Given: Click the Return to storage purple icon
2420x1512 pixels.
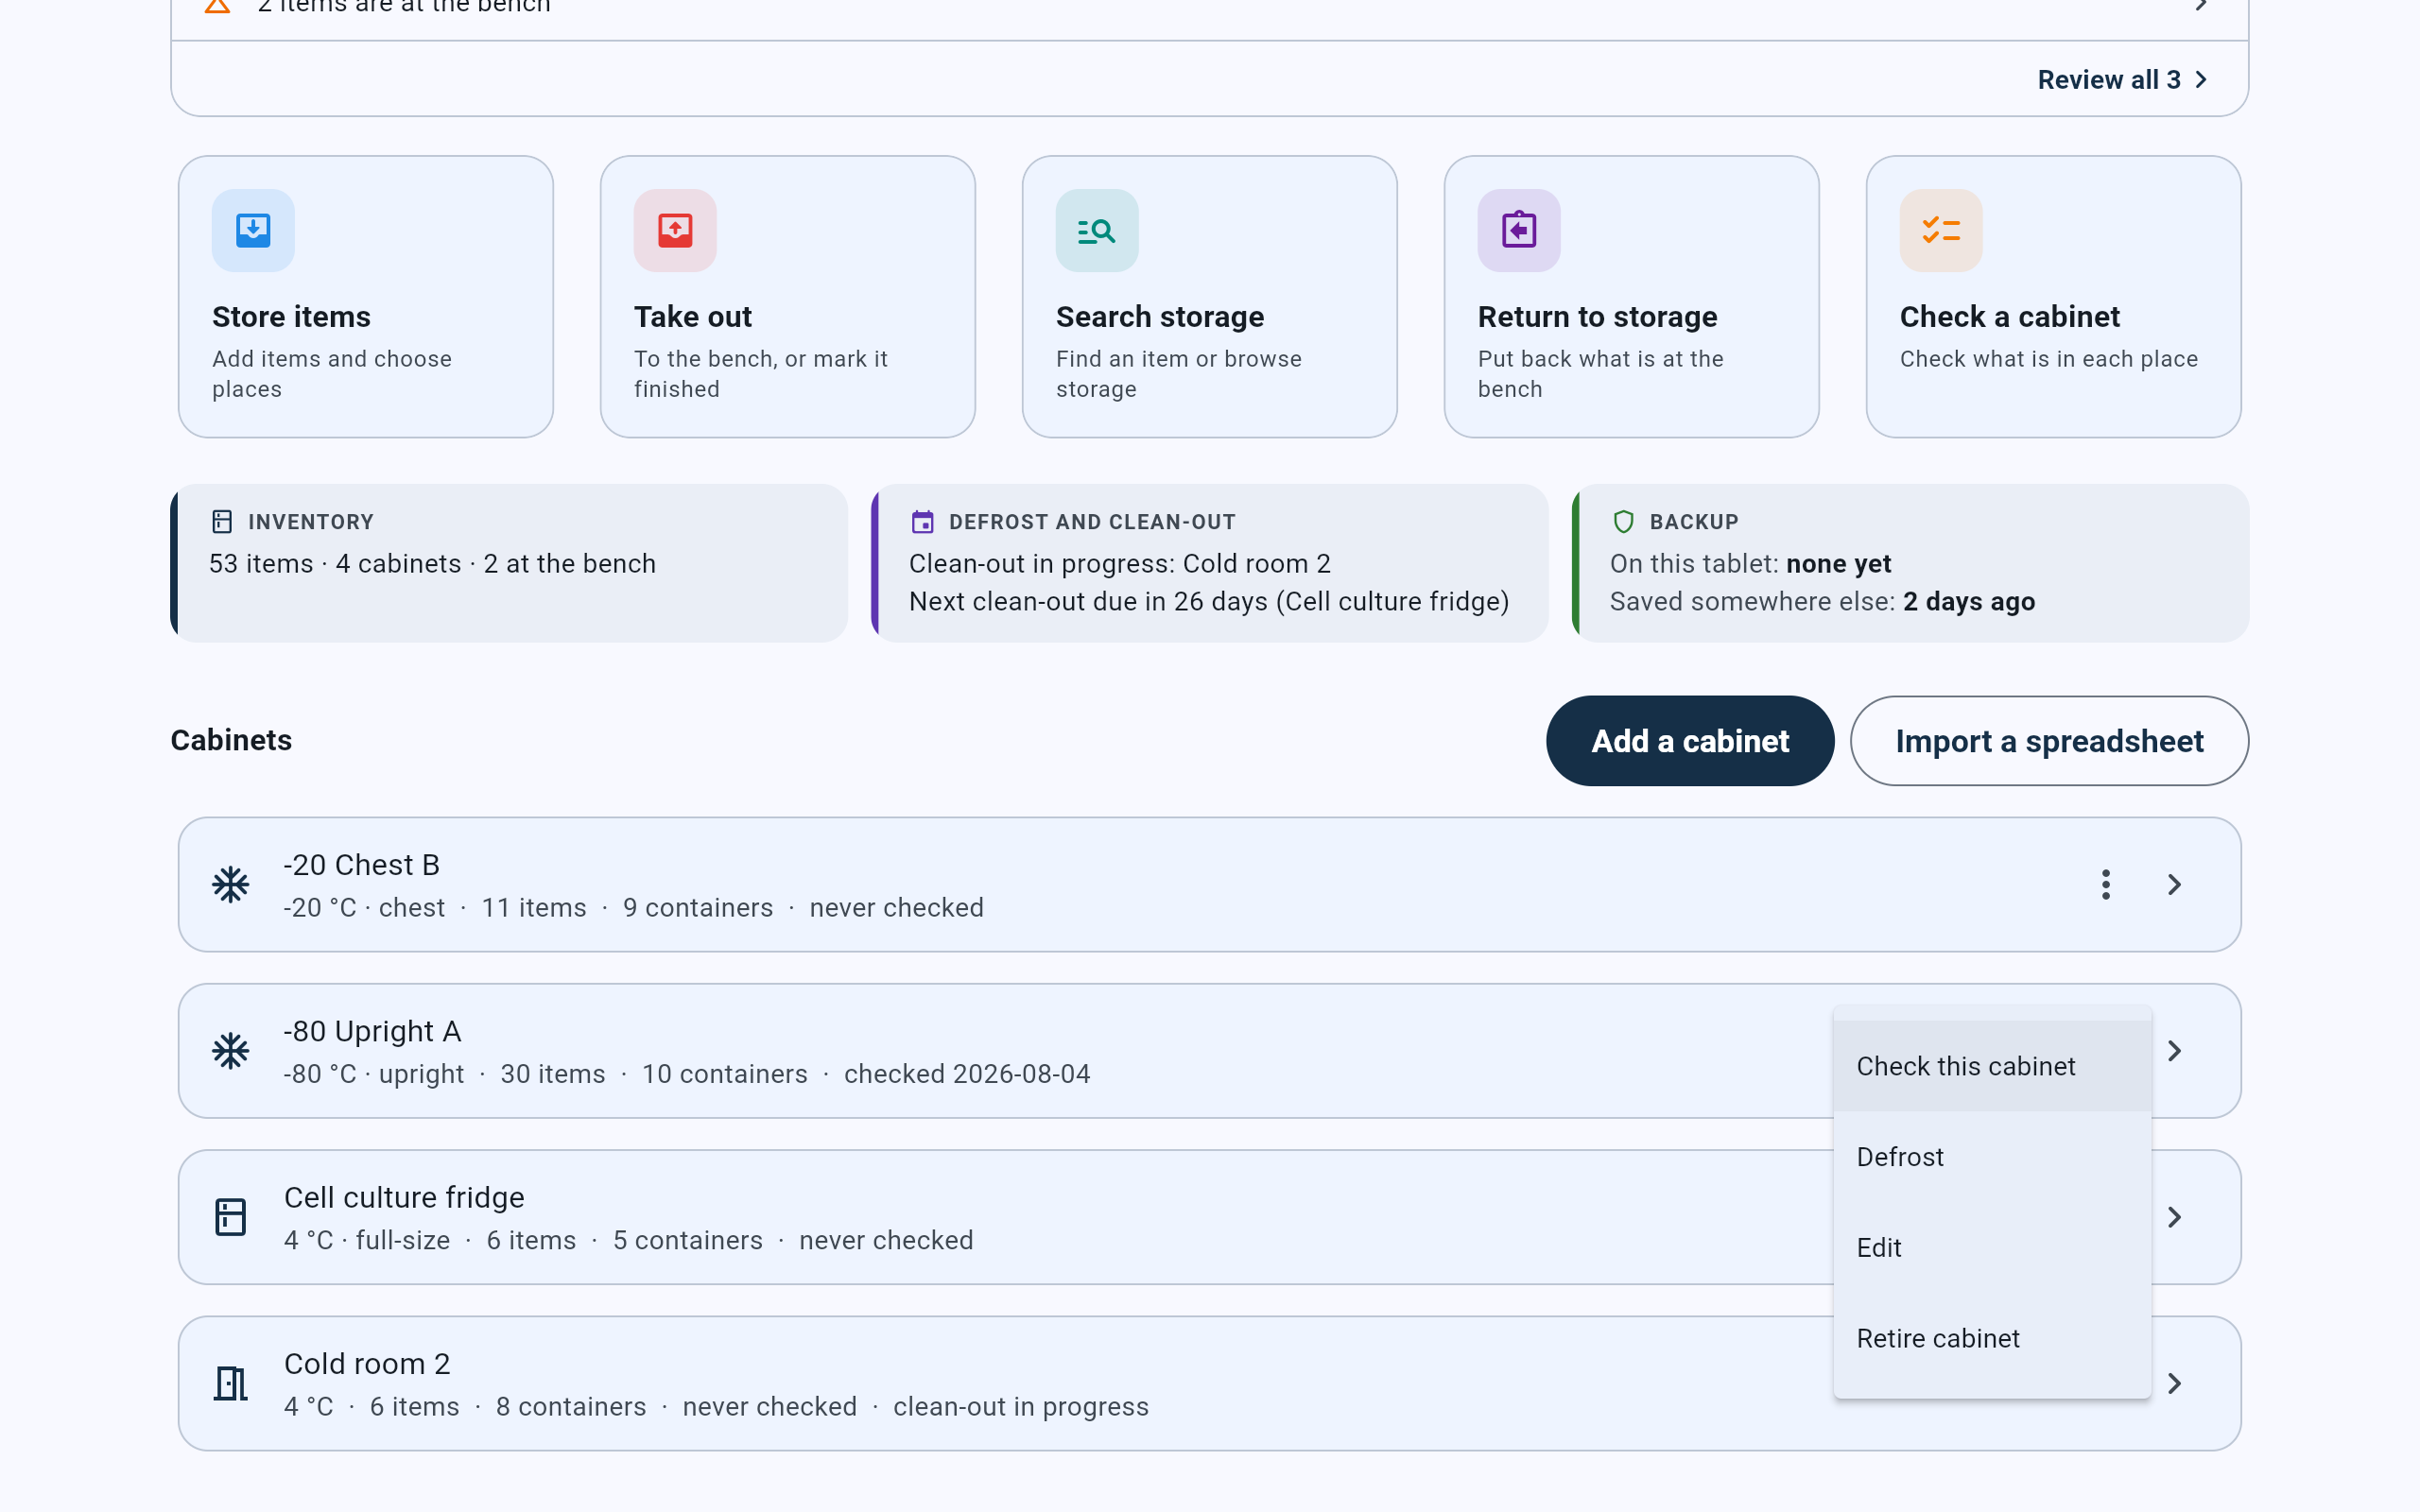Looking at the screenshot, I should point(1519,230).
